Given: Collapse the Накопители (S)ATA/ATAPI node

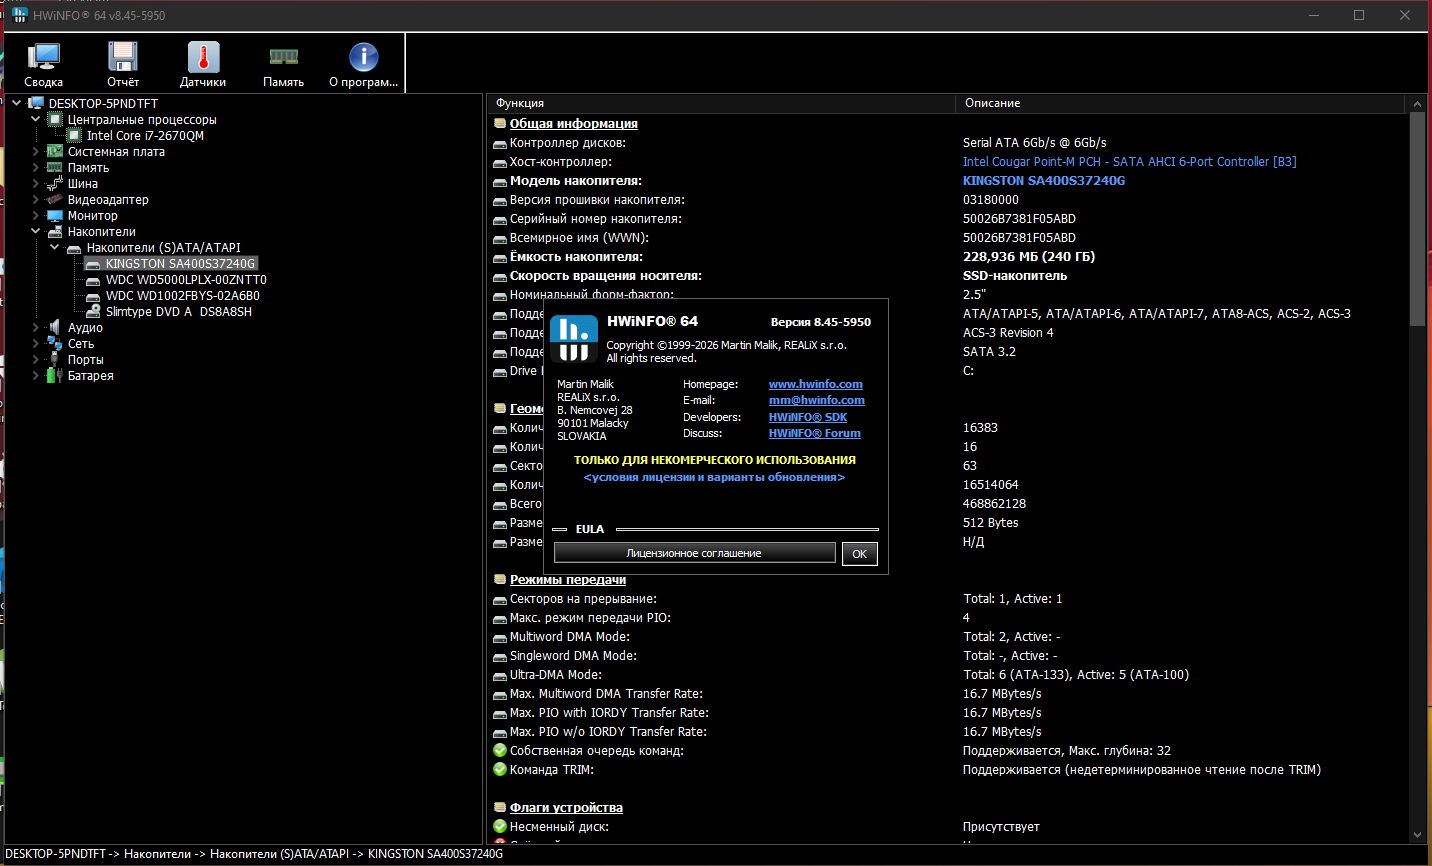Looking at the screenshot, I should pyautogui.click(x=55, y=248).
